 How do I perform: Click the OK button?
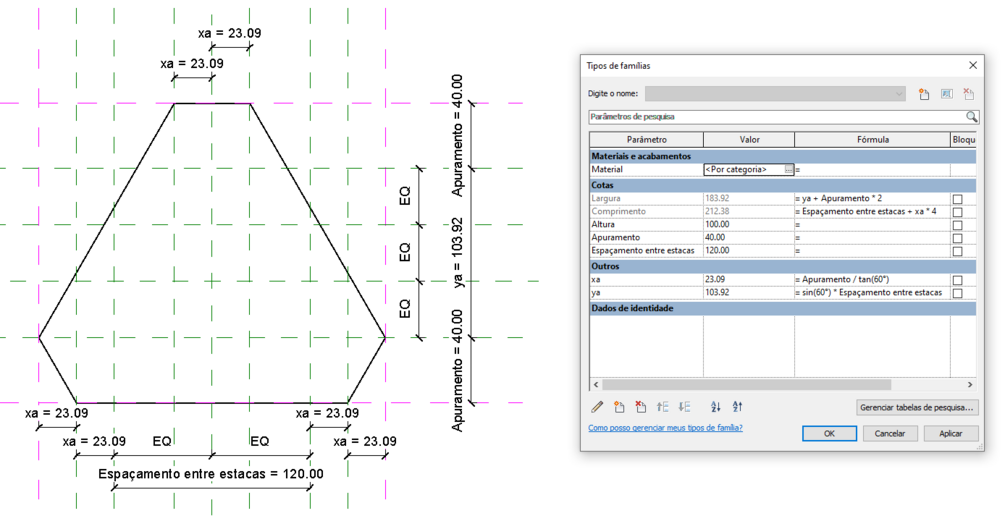point(829,433)
